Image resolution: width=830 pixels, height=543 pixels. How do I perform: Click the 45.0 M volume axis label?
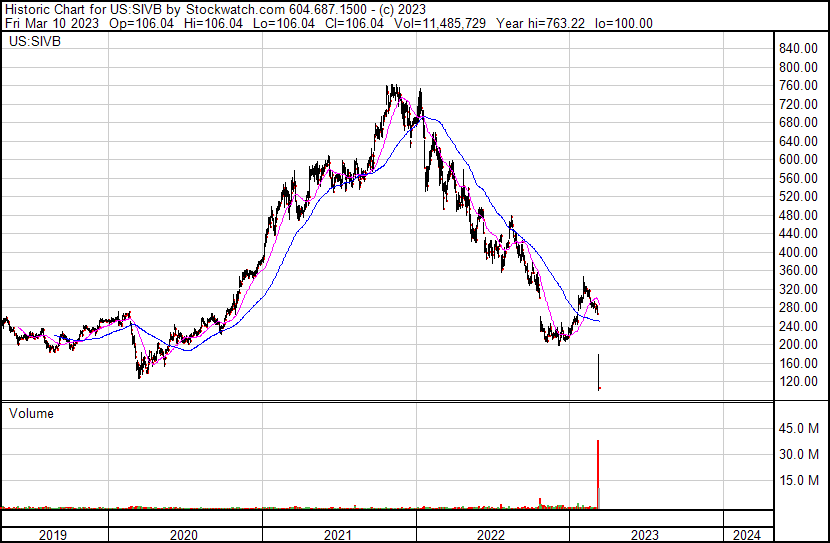[799, 428]
